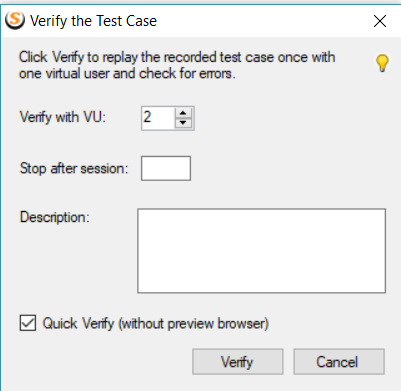Click the Stop after session label
401x391 pixels.
coord(74,168)
